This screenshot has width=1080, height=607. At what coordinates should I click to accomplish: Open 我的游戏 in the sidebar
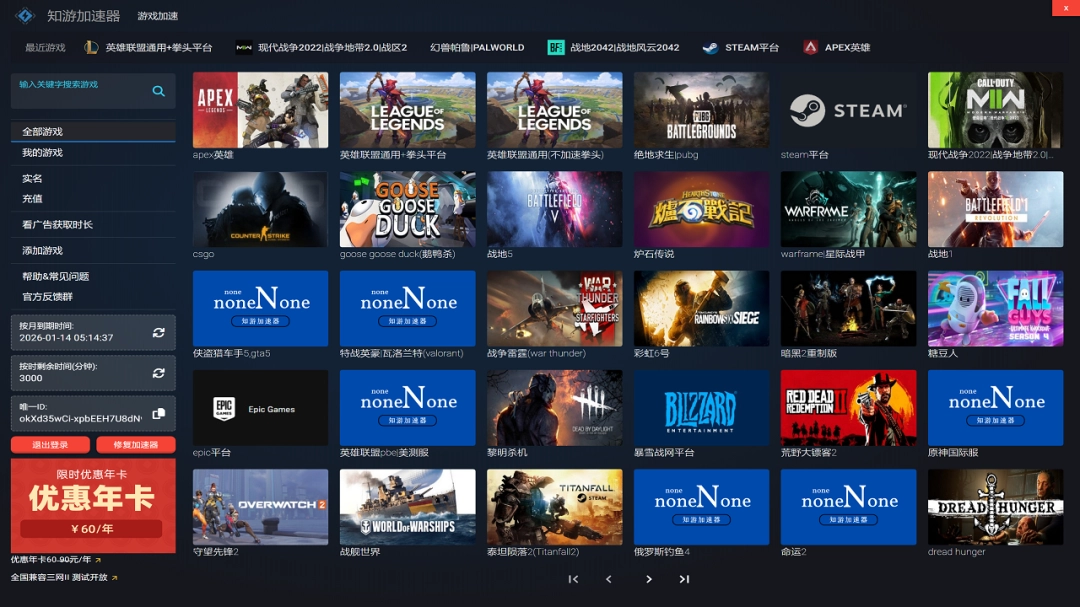click(x=42, y=153)
